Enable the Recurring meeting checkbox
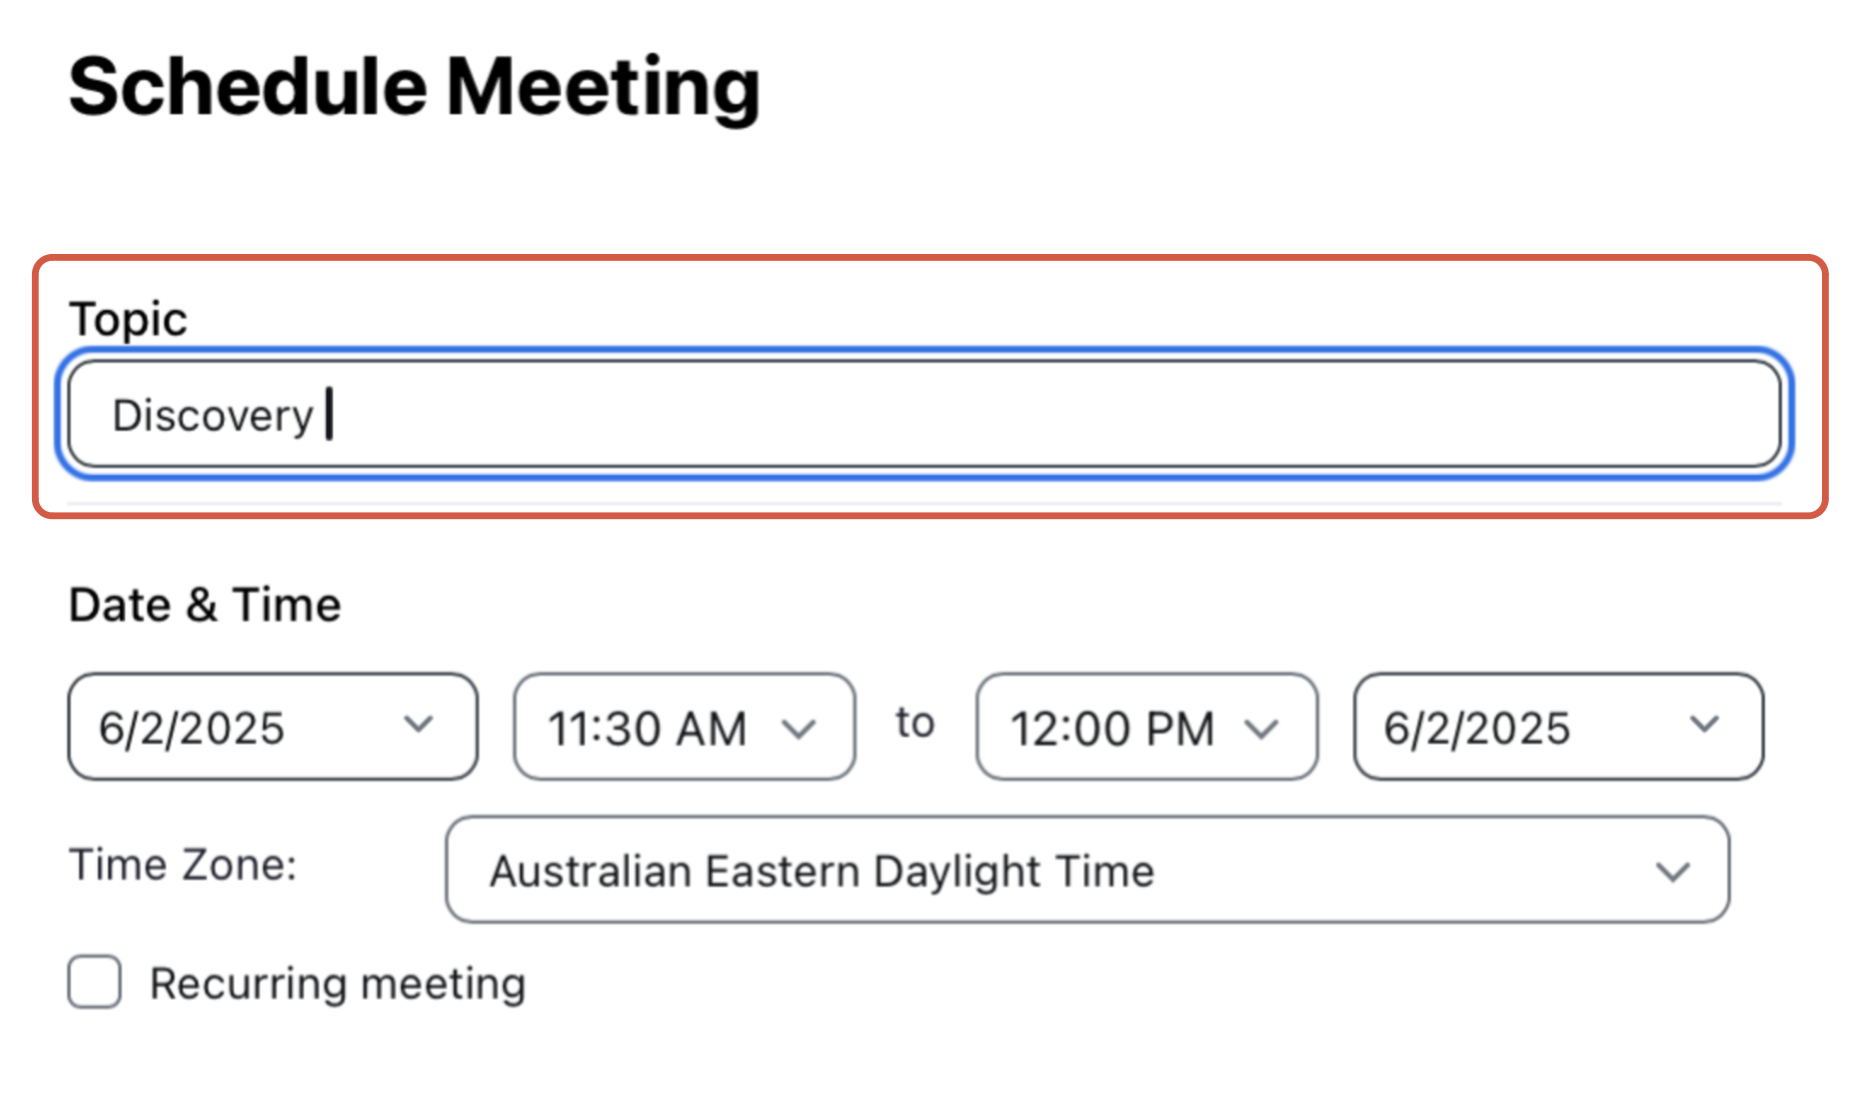 pyautogui.click(x=95, y=982)
